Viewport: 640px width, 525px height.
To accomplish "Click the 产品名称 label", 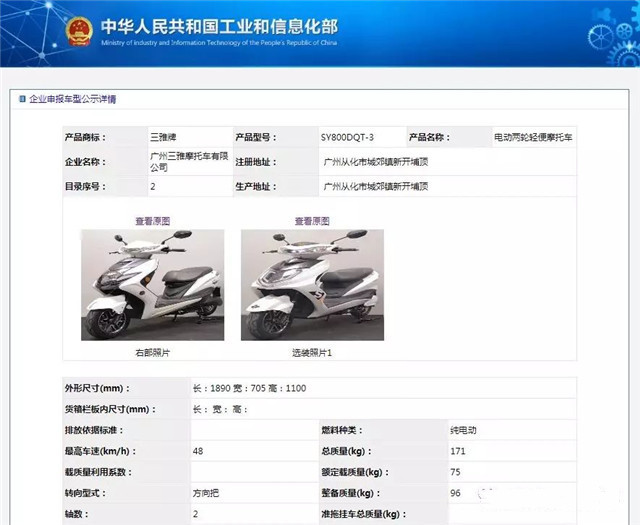I will click(x=429, y=137).
